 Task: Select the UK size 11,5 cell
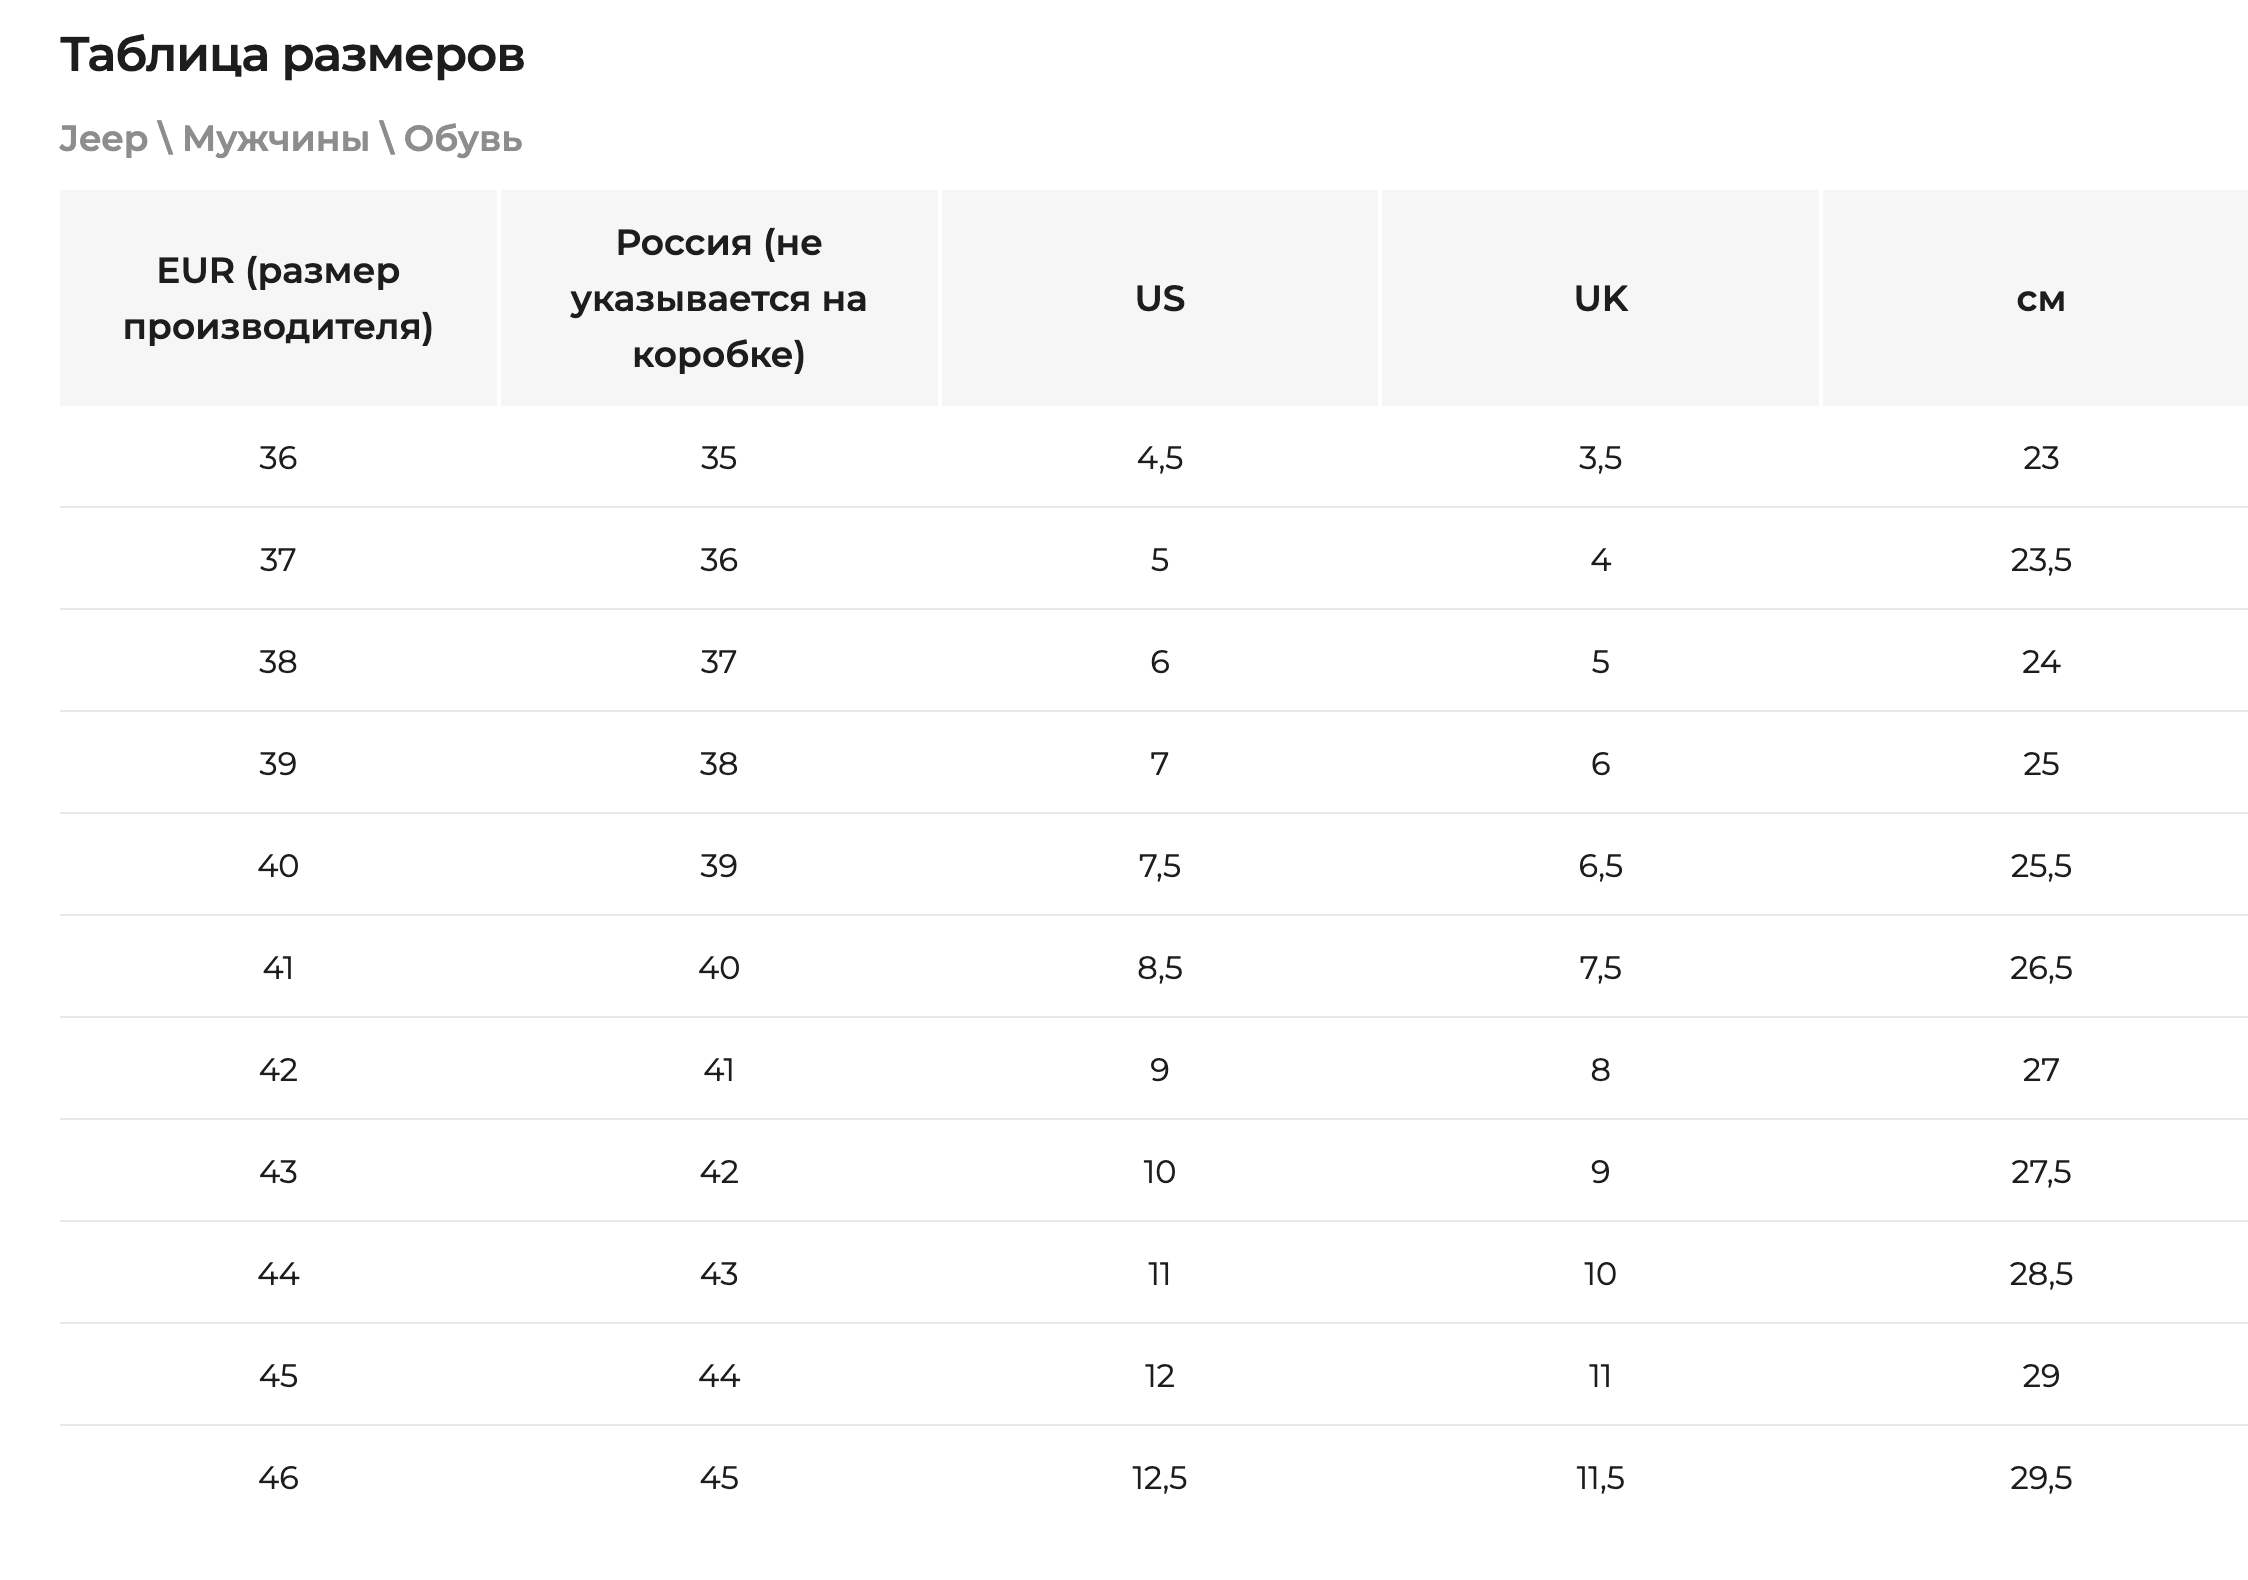1600,1478
